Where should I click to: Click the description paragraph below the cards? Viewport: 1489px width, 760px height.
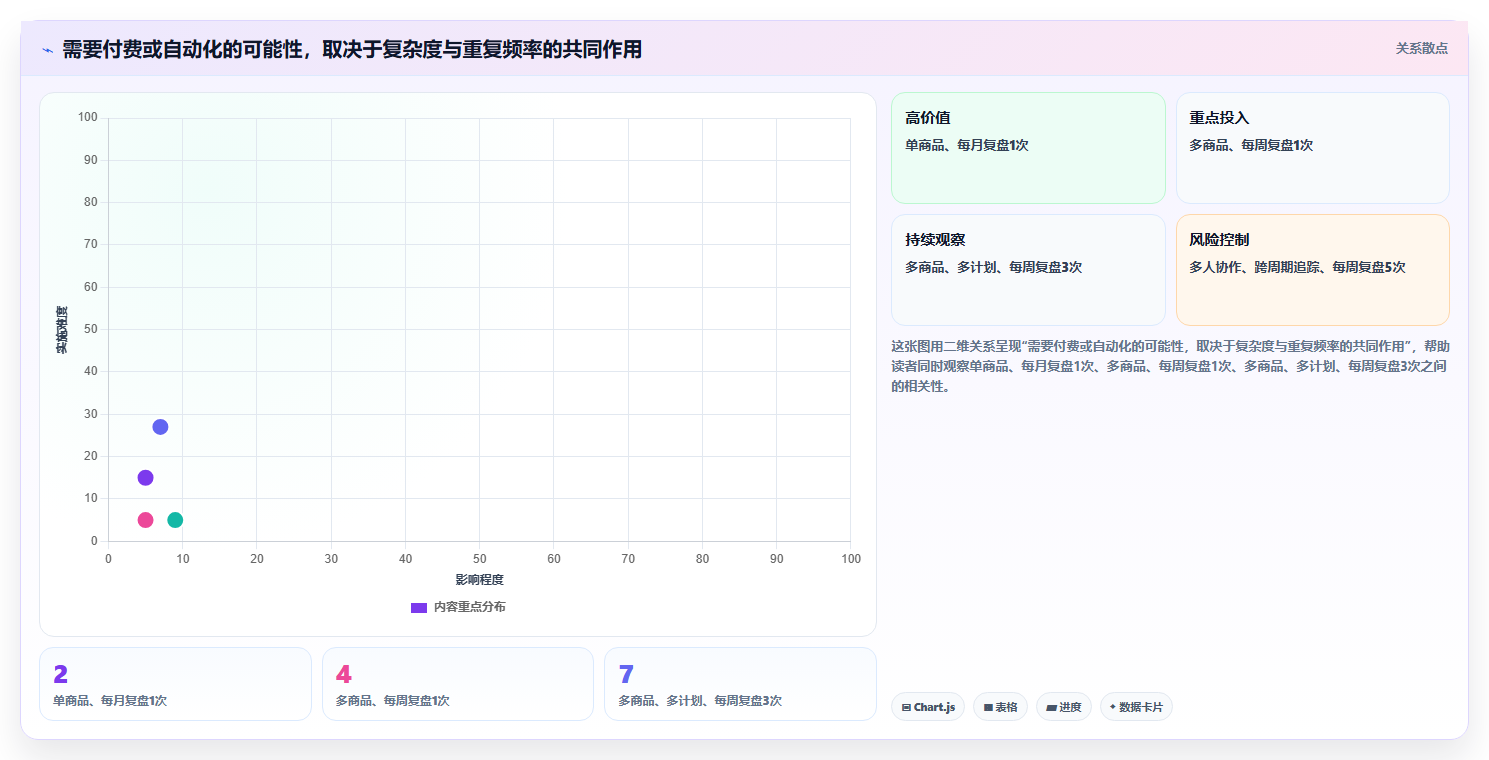[x=1170, y=366]
